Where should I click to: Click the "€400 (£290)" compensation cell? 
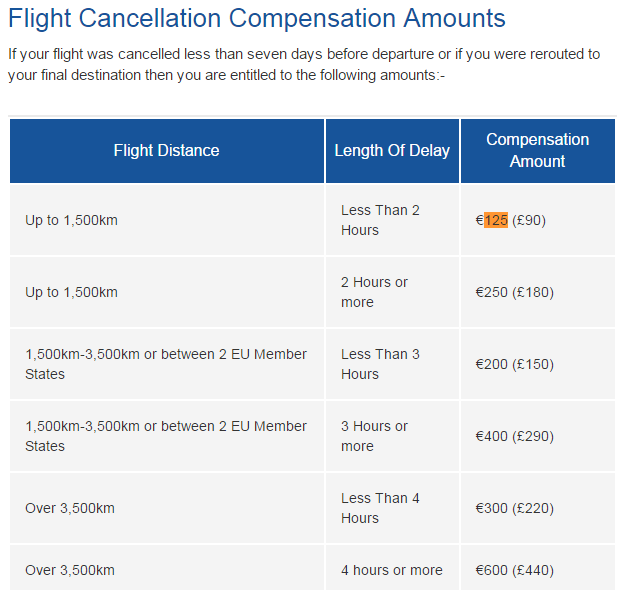click(x=514, y=436)
